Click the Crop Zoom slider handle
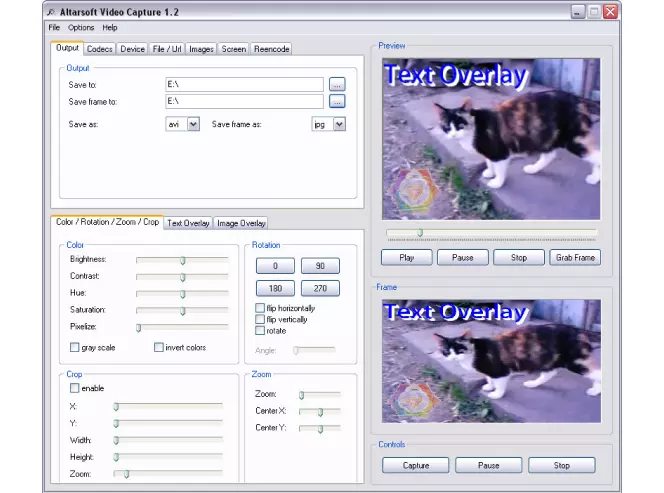664x493 pixels. (x=126, y=474)
